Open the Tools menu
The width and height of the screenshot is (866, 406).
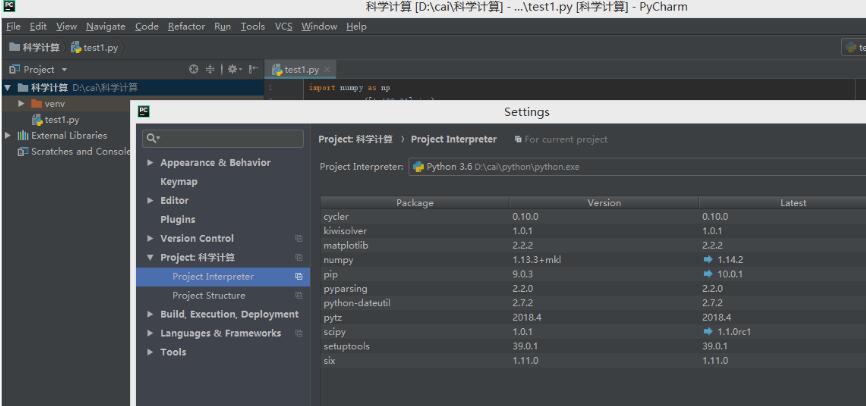pos(252,27)
